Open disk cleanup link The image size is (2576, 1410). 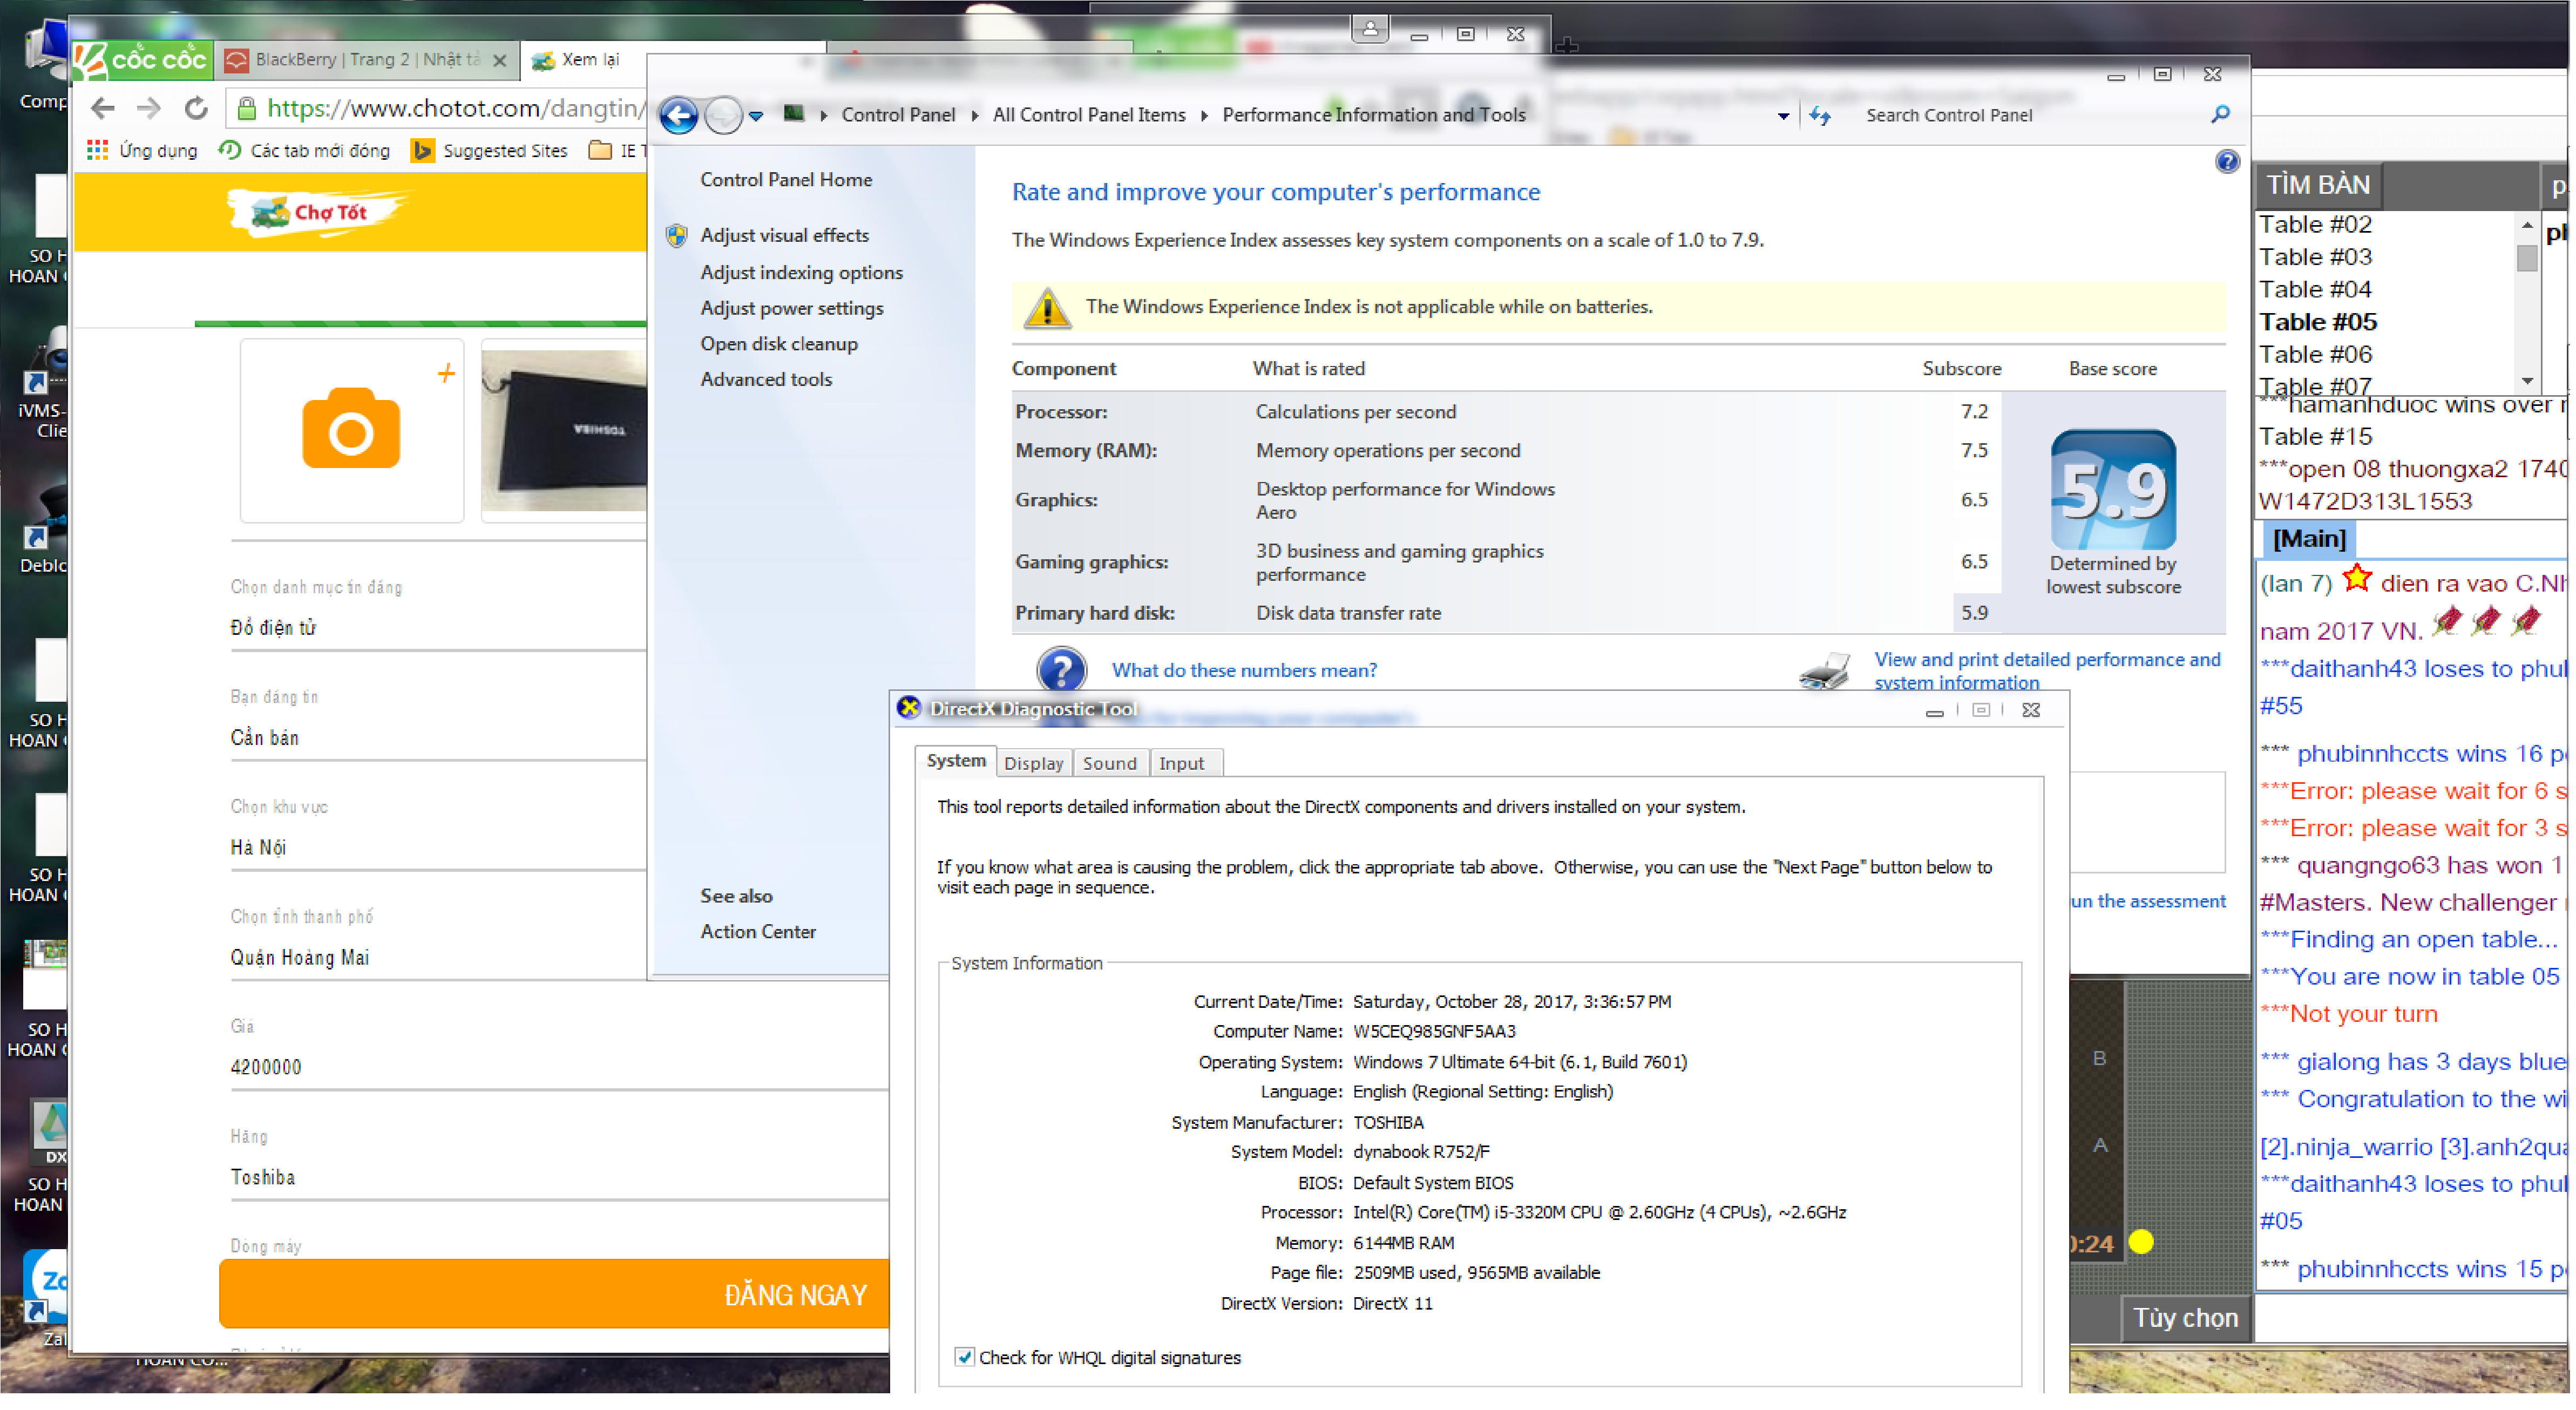[x=778, y=344]
